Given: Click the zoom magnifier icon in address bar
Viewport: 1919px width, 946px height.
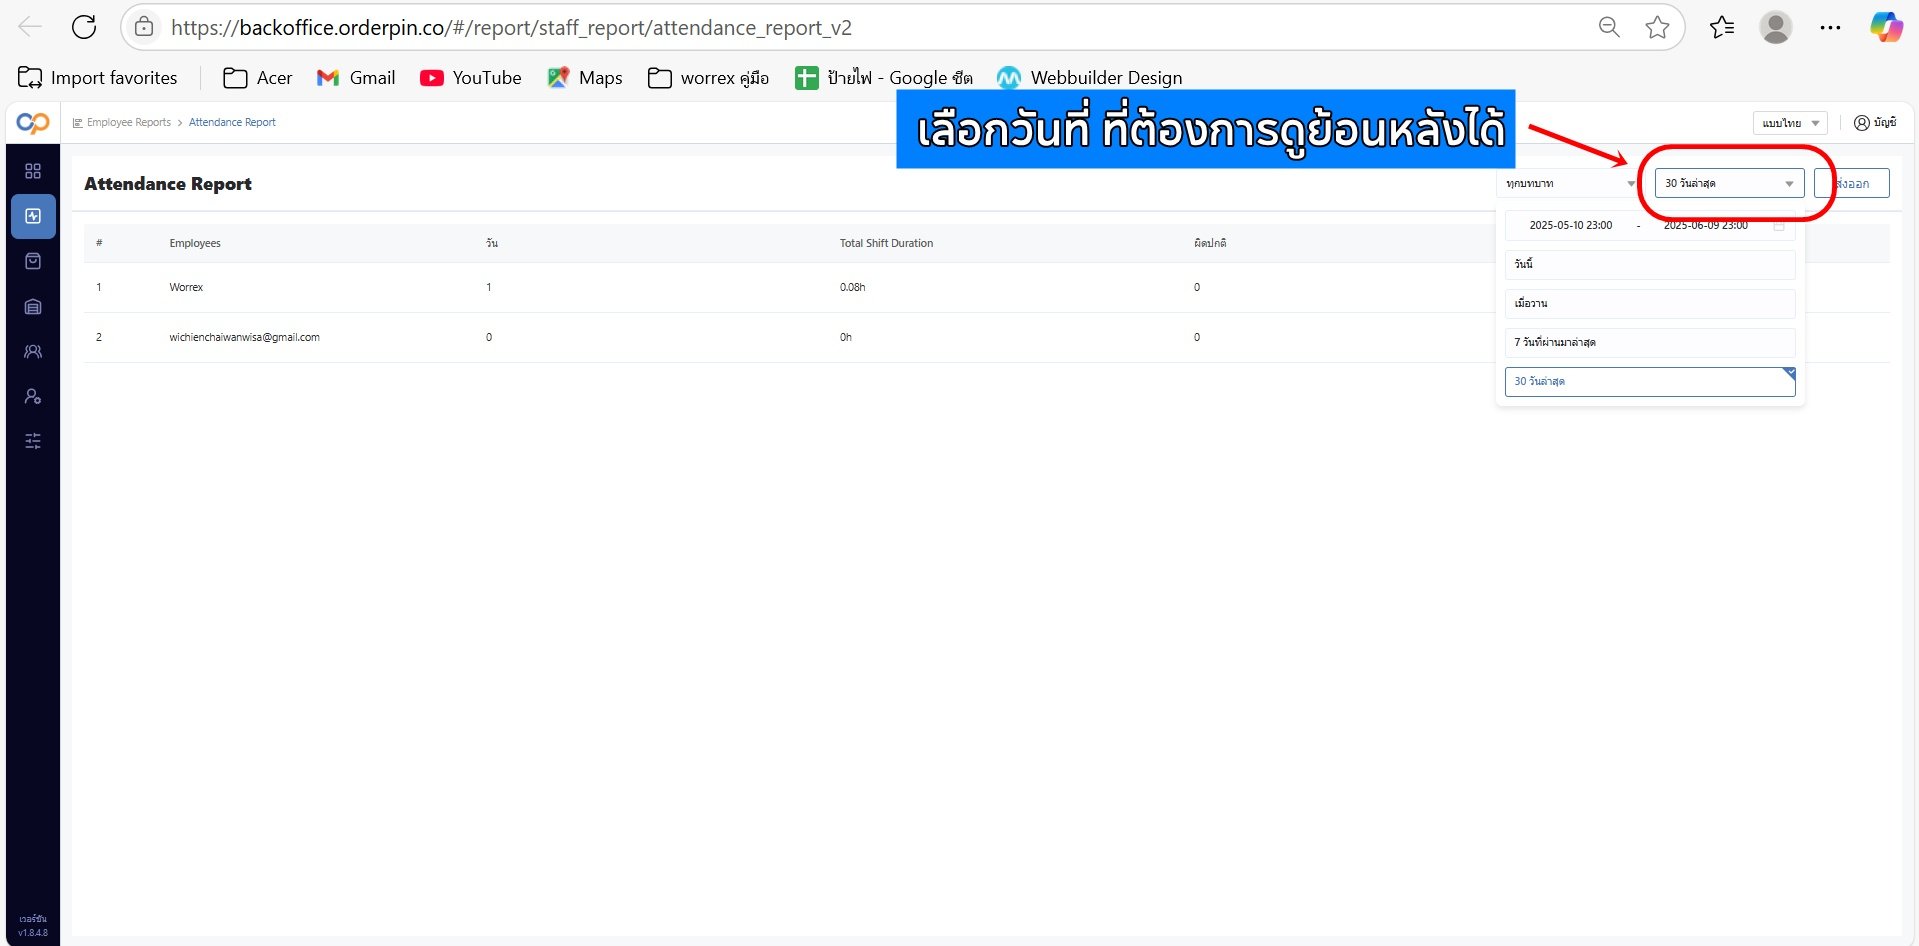Looking at the screenshot, I should click(x=1609, y=27).
